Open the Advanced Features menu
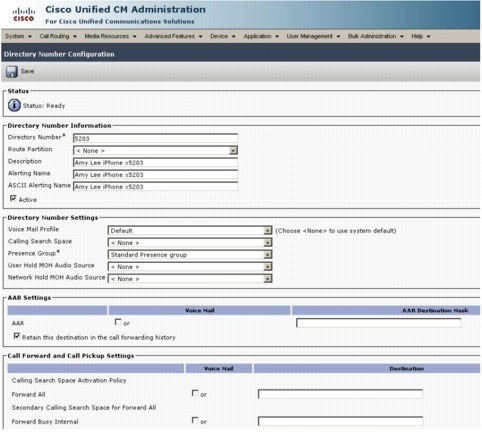The width and height of the screenshot is (482, 432). pos(173,36)
